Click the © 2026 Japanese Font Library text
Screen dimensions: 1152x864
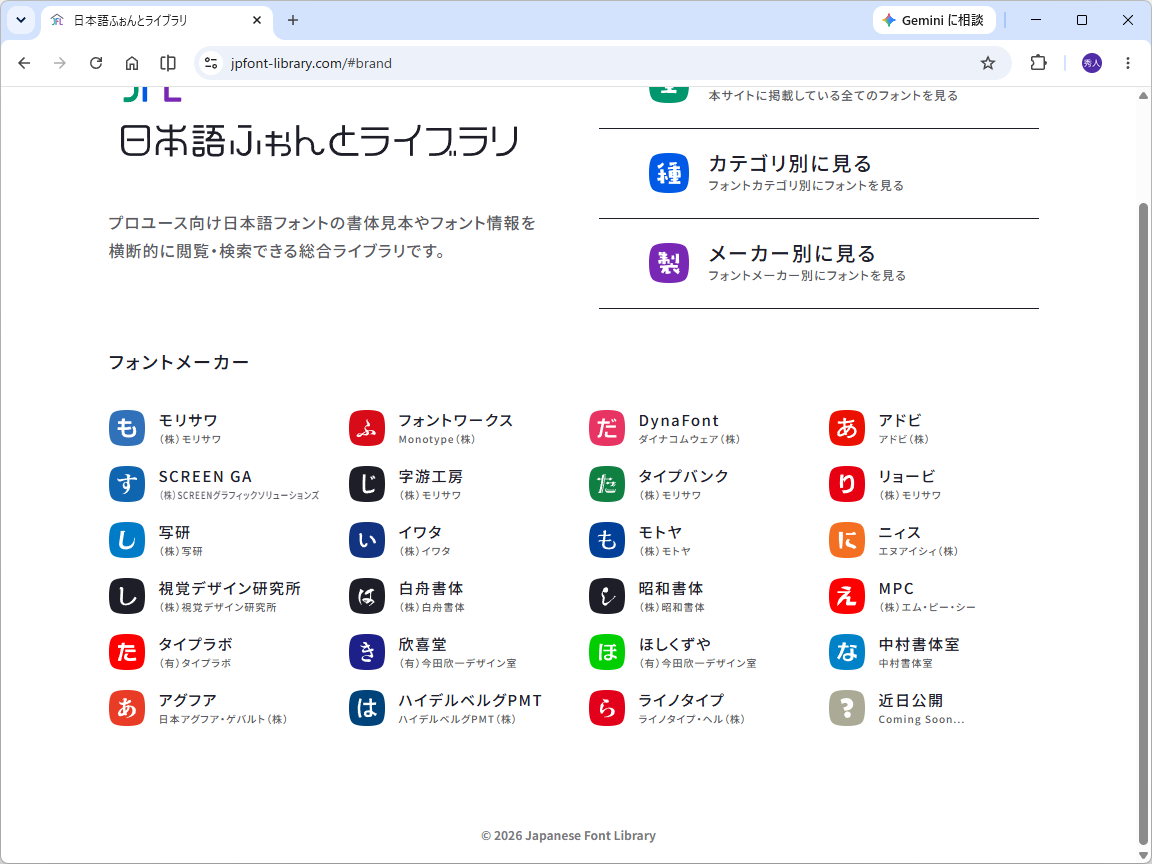click(x=569, y=835)
